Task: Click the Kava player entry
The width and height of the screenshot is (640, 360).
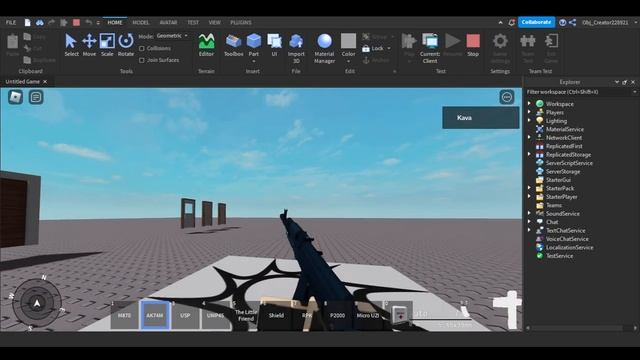Action: [x=481, y=118]
